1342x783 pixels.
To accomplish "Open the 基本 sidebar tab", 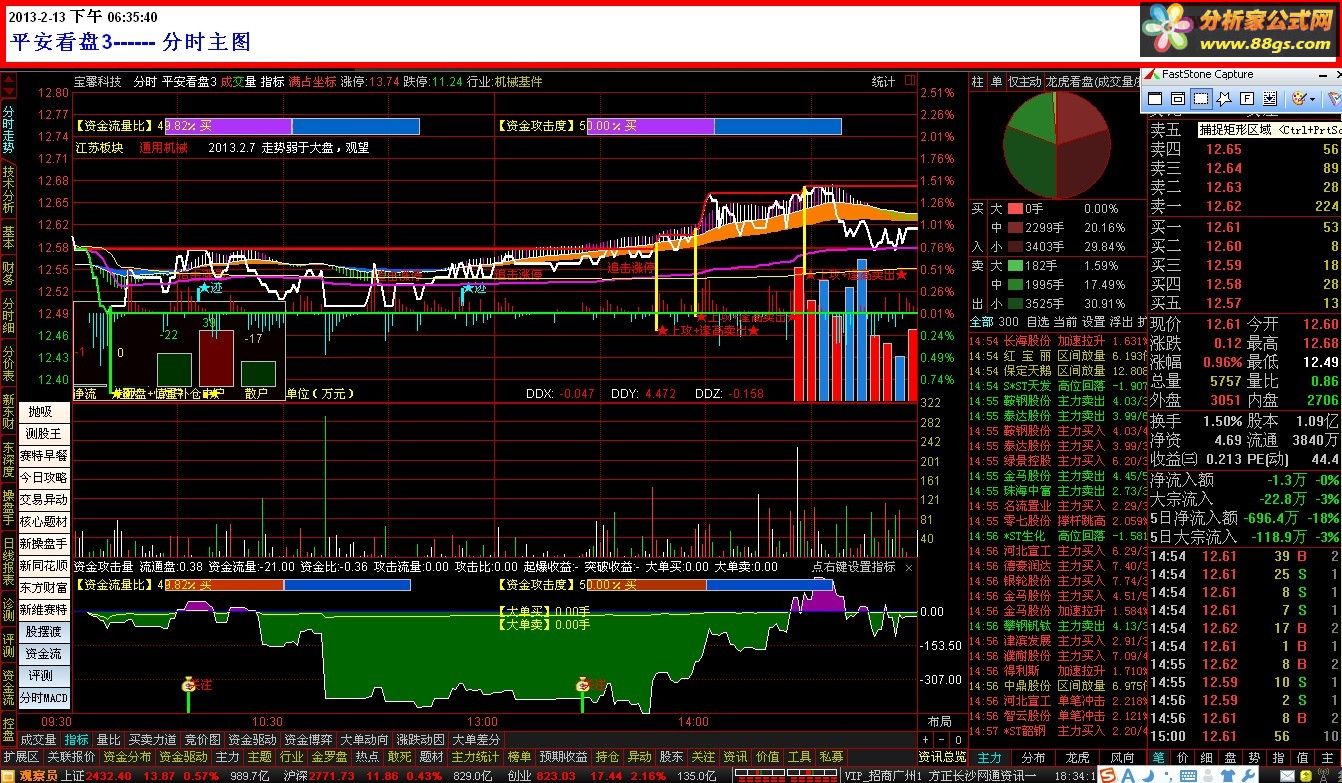I will [x=8, y=237].
